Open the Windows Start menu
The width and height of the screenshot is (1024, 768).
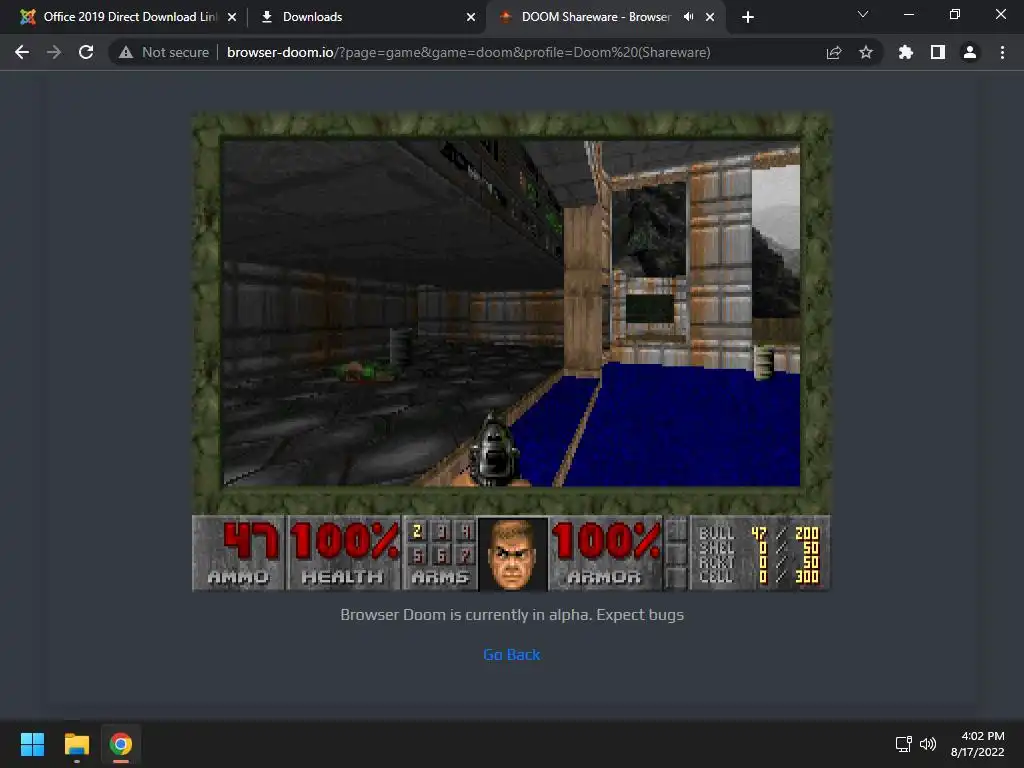(x=32, y=744)
